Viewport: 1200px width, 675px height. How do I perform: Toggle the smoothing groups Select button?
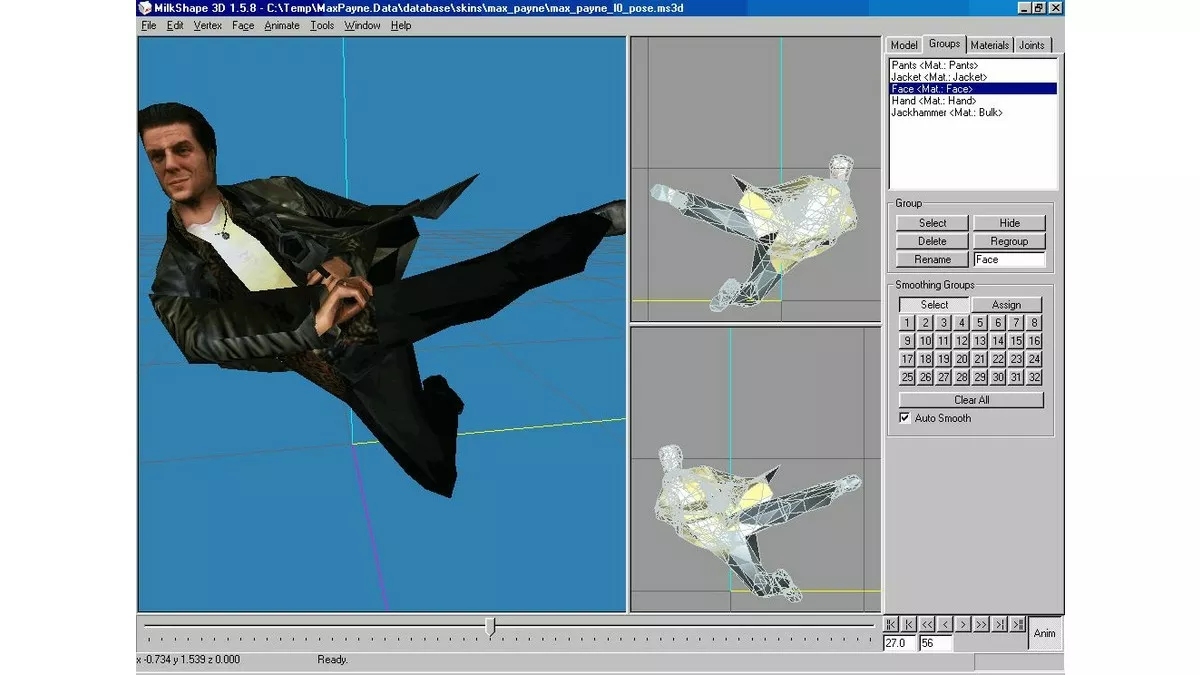[934, 305]
